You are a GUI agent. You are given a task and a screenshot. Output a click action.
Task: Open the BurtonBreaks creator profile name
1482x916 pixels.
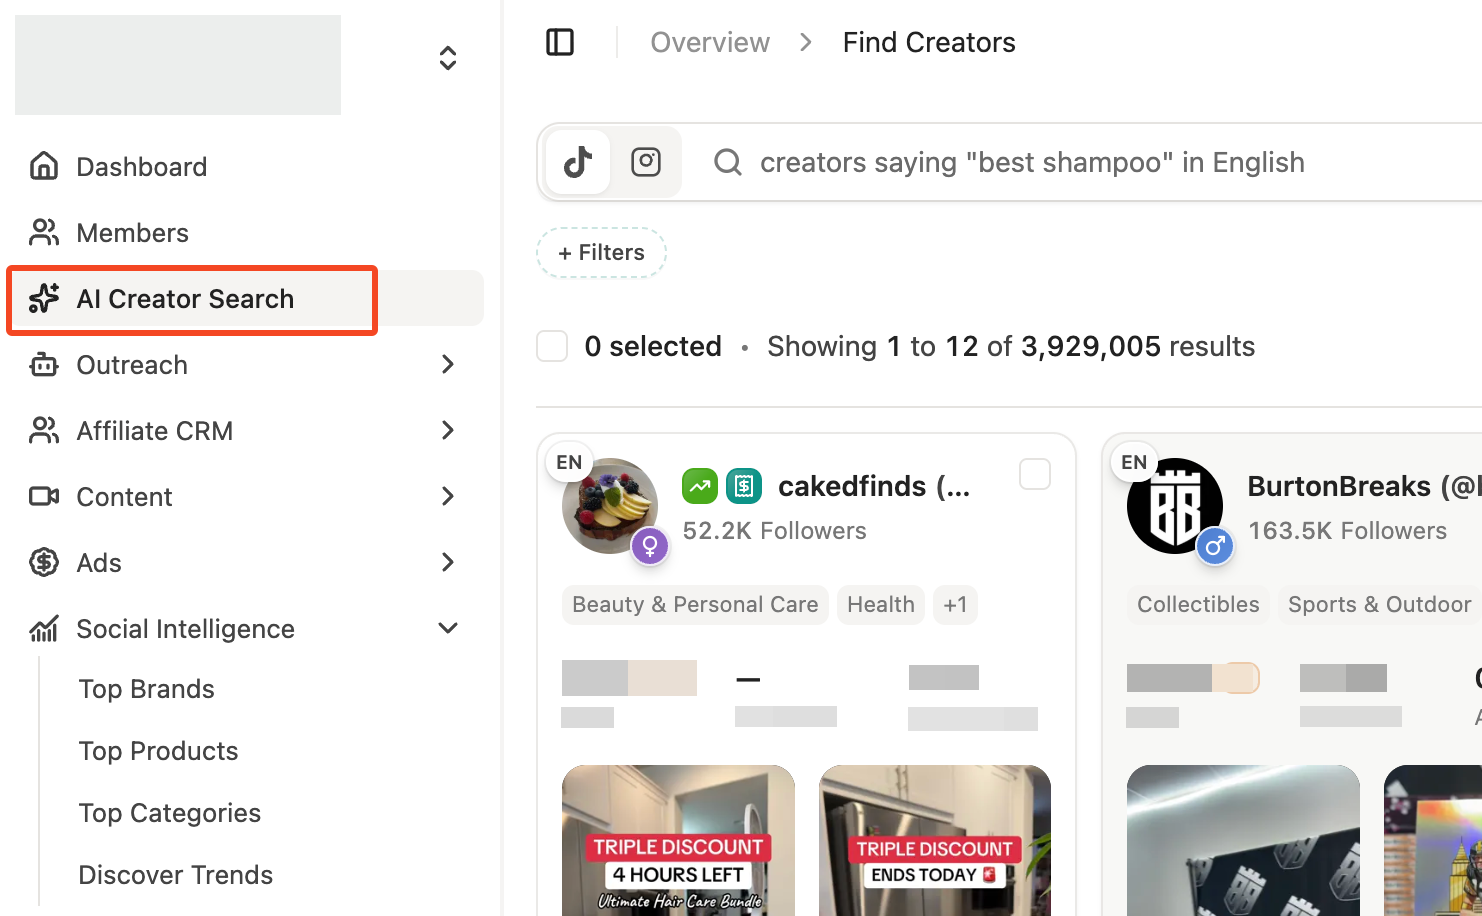tap(1364, 486)
